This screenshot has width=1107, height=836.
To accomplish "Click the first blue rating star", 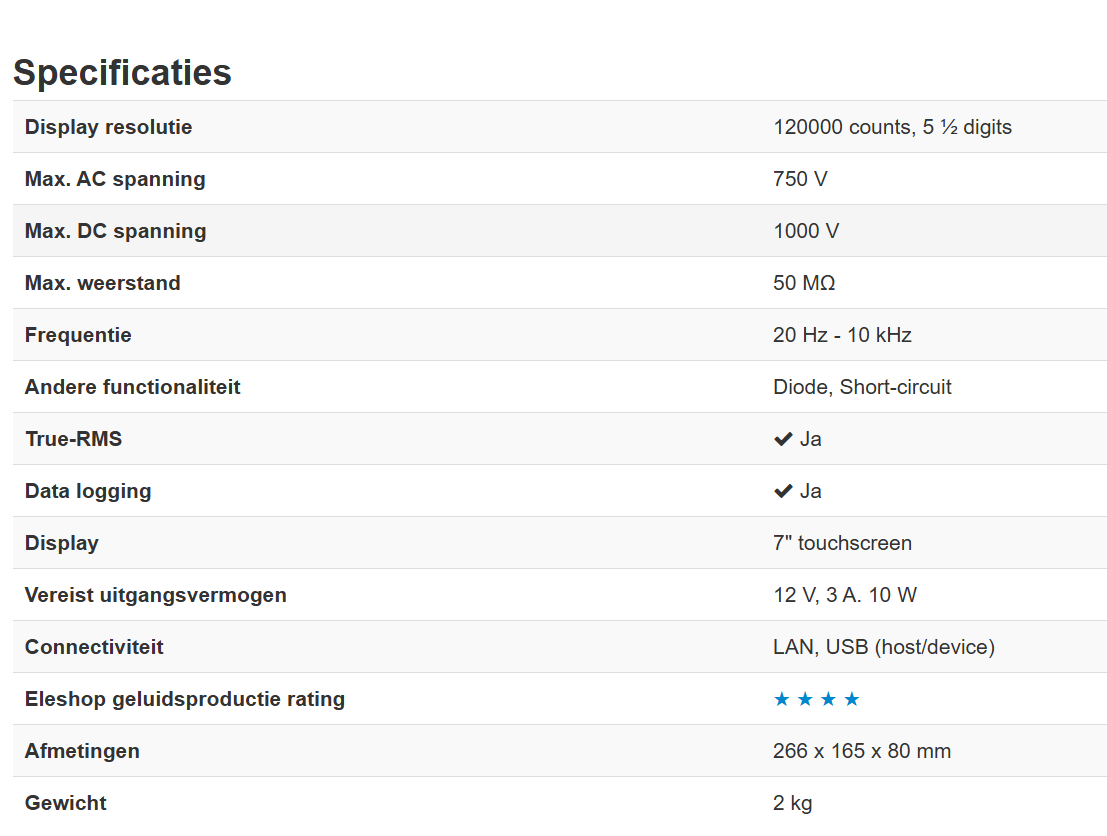I will [782, 699].
